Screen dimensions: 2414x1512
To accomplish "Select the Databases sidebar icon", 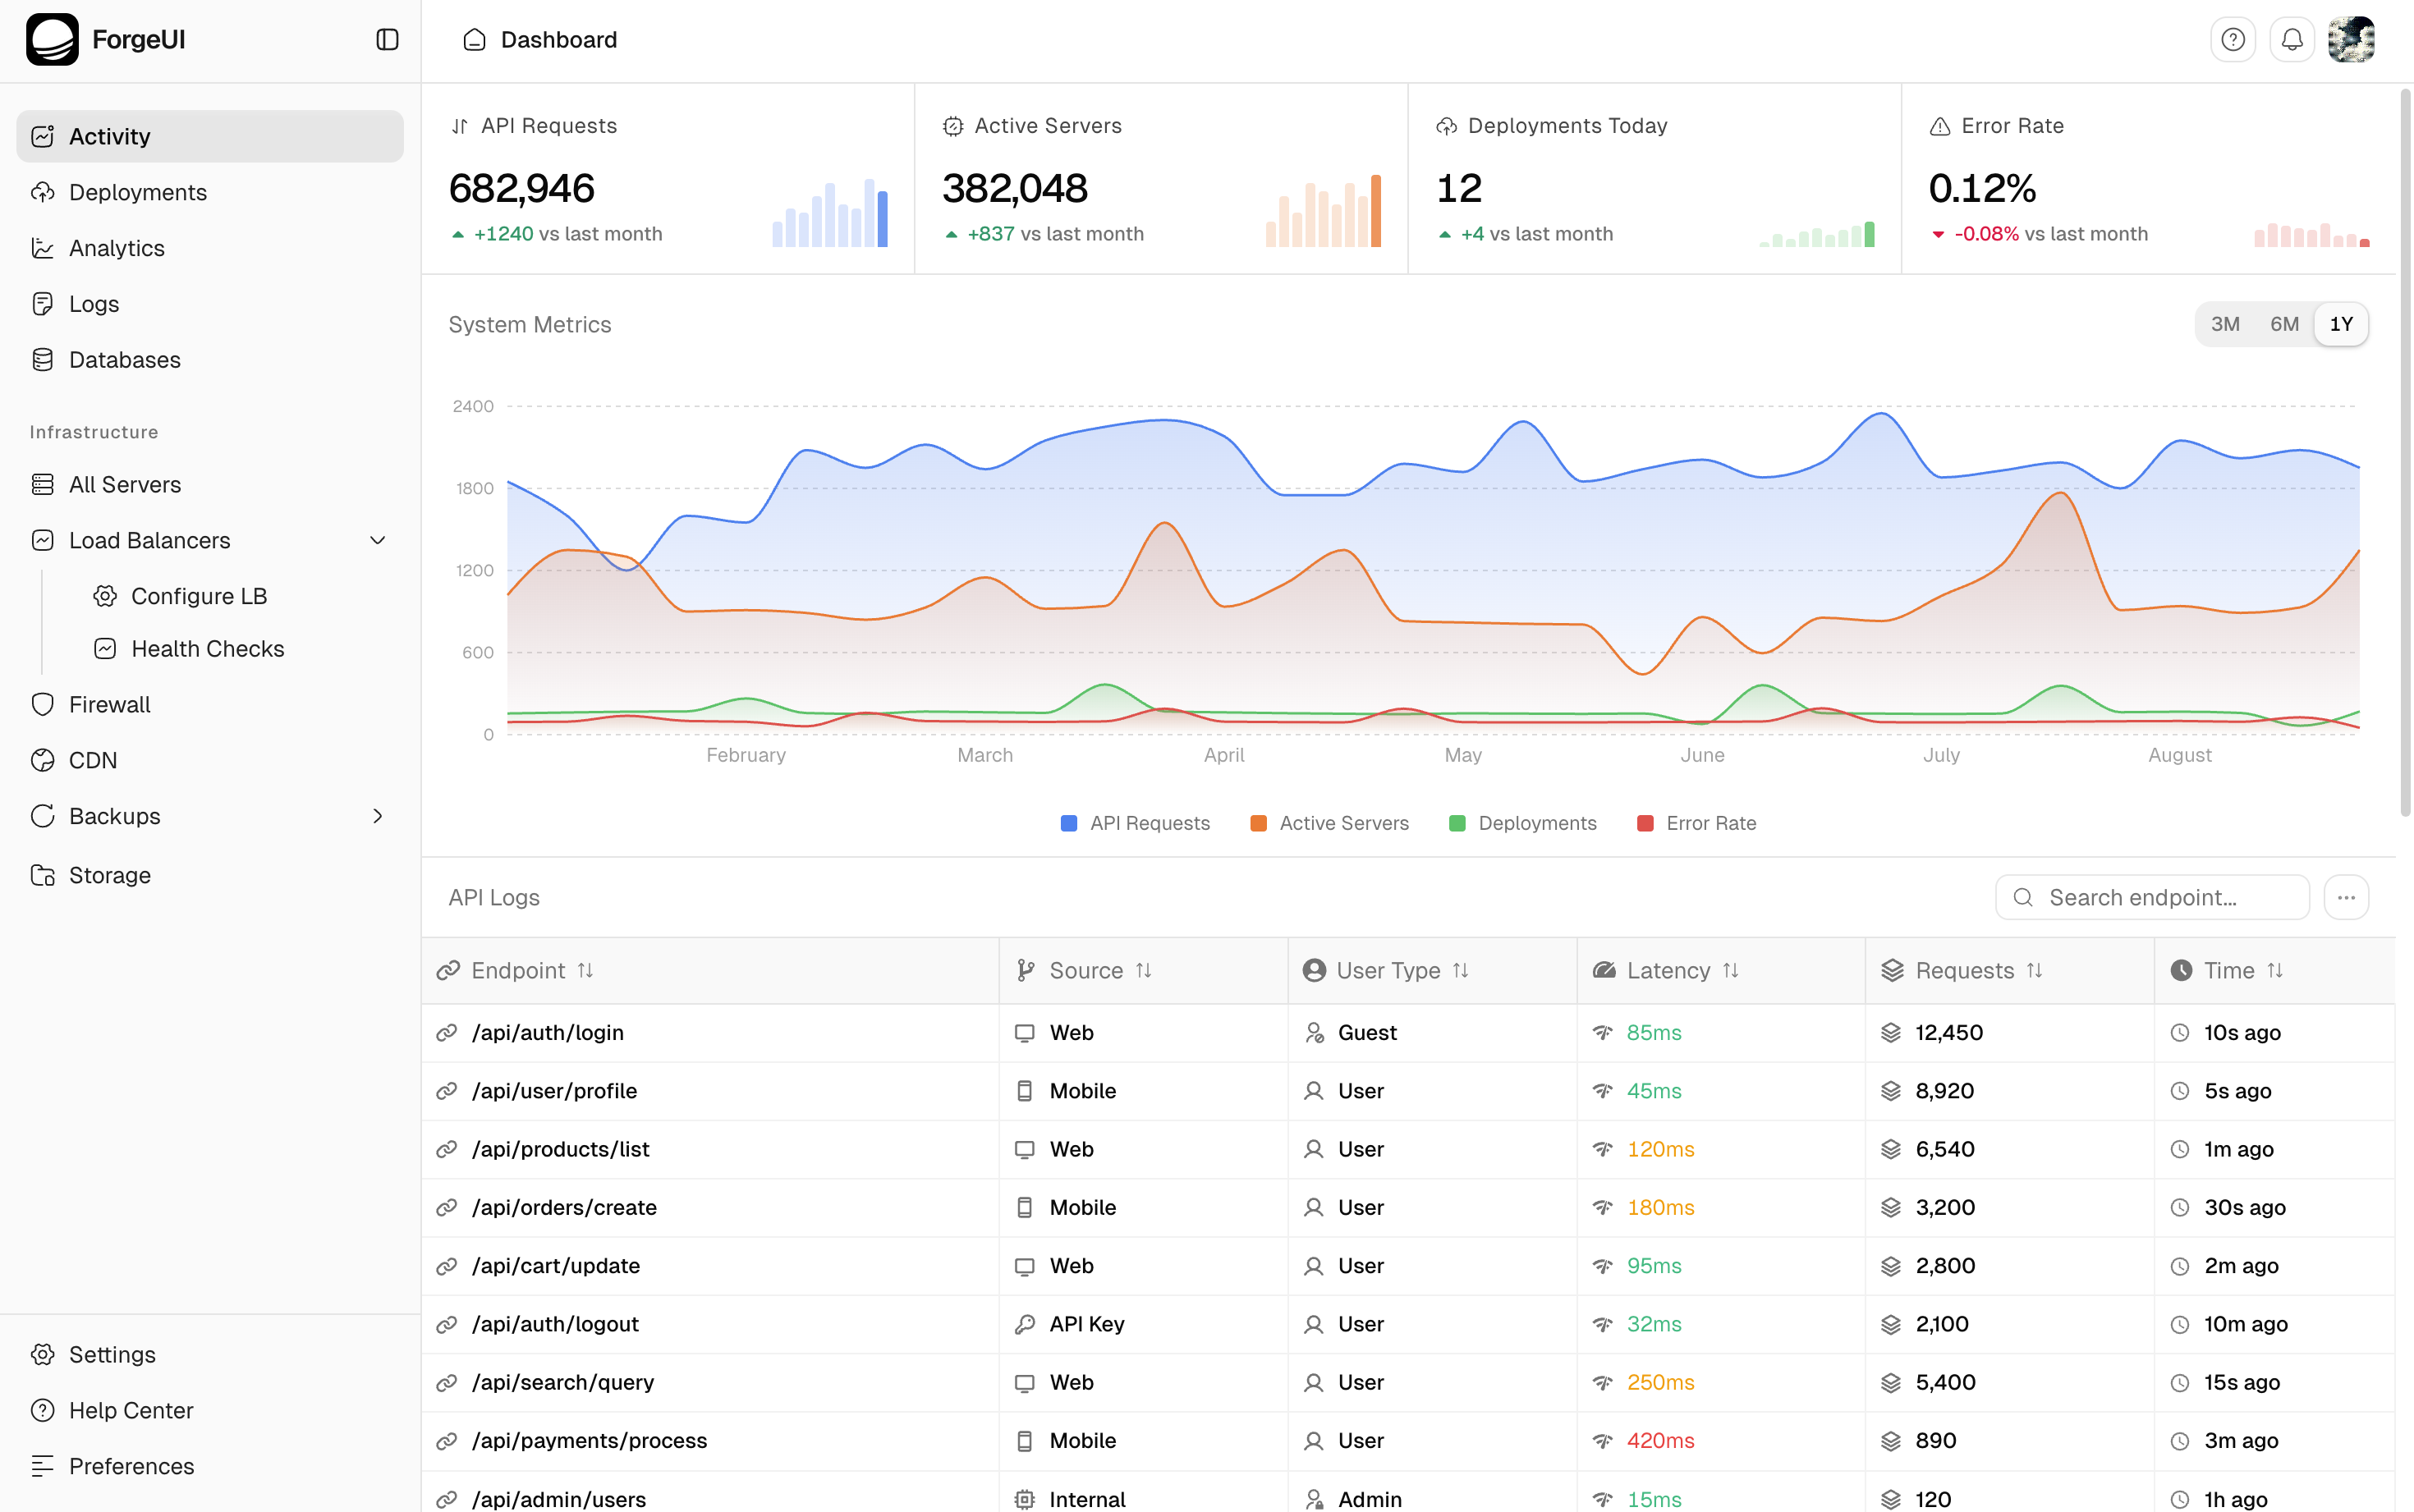I will 43,359.
